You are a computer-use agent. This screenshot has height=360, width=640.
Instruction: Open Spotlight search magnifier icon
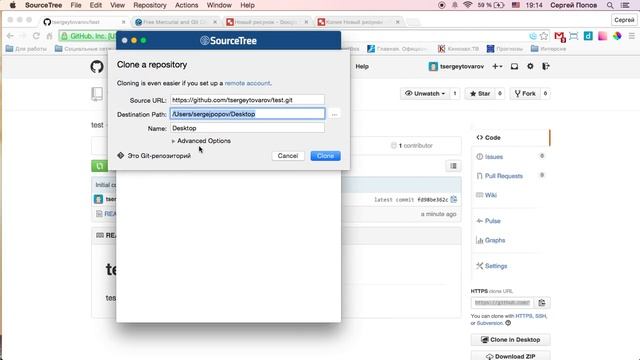(x=610, y=5)
